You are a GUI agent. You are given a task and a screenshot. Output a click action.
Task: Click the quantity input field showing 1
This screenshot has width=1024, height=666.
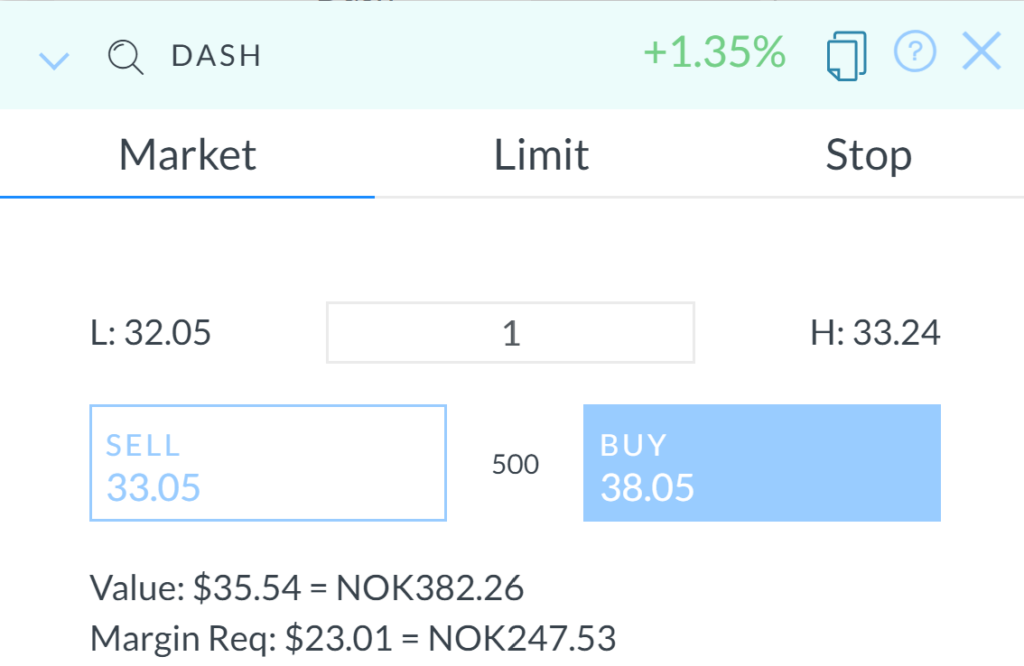click(x=510, y=332)
